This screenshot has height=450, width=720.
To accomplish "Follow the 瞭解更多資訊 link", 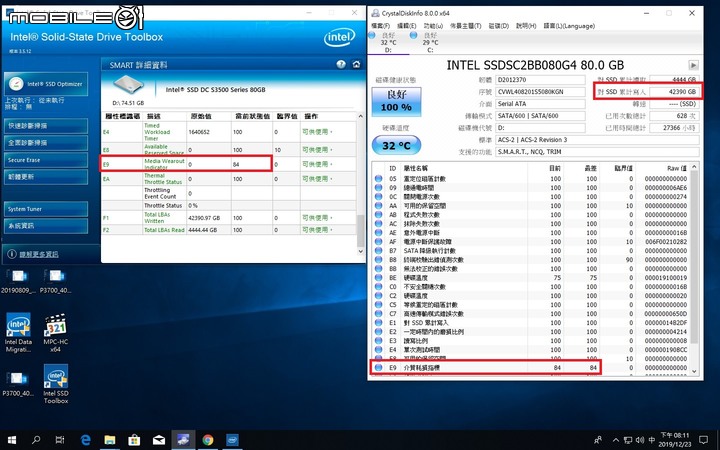I will tap(39, 254).
